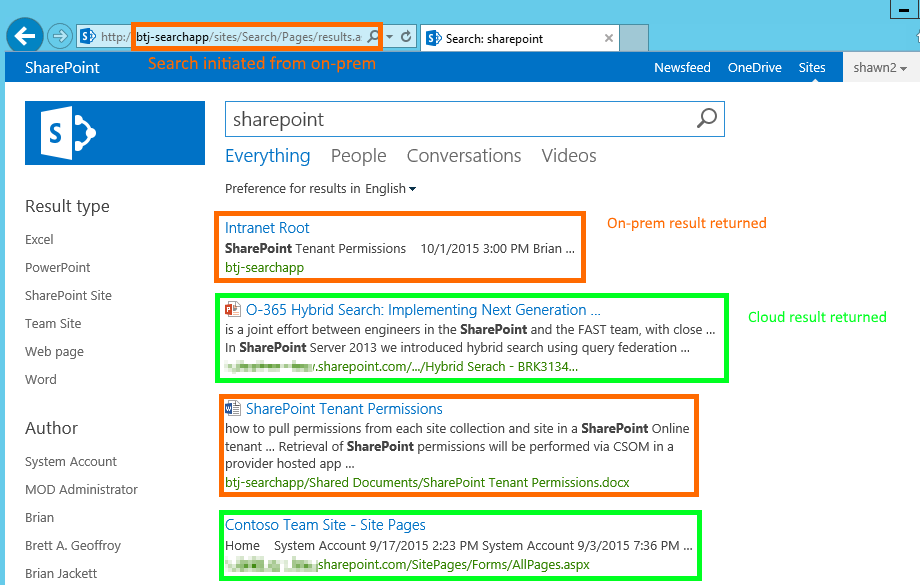Click the Hybrid Serach - BRK3134 result URL

click(401, 367)
